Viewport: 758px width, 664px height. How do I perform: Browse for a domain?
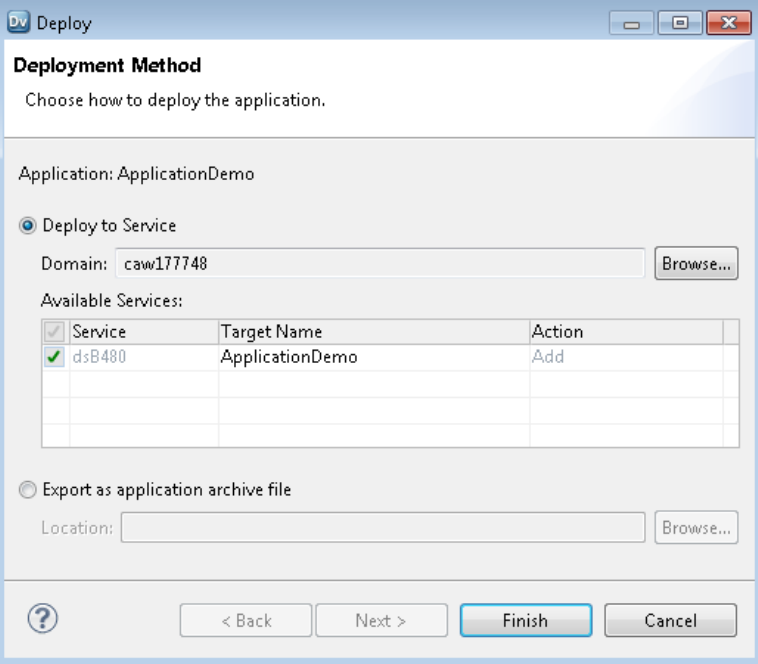click(x=696, y=264)
